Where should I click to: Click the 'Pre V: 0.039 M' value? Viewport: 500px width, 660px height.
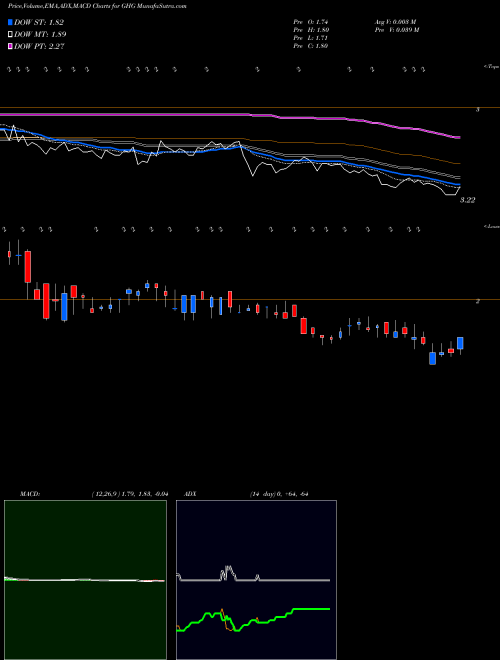click(396, 30)
